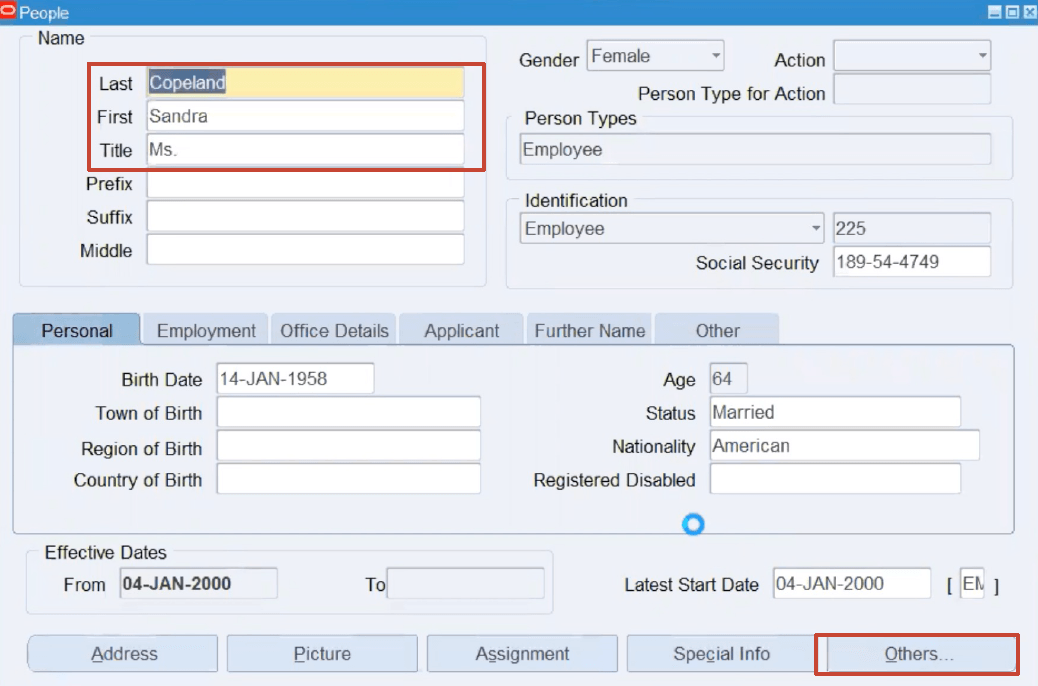Screen dimensions: 1038x686
Task: Click the Effective Dates To field
Action: coord(465,583)
